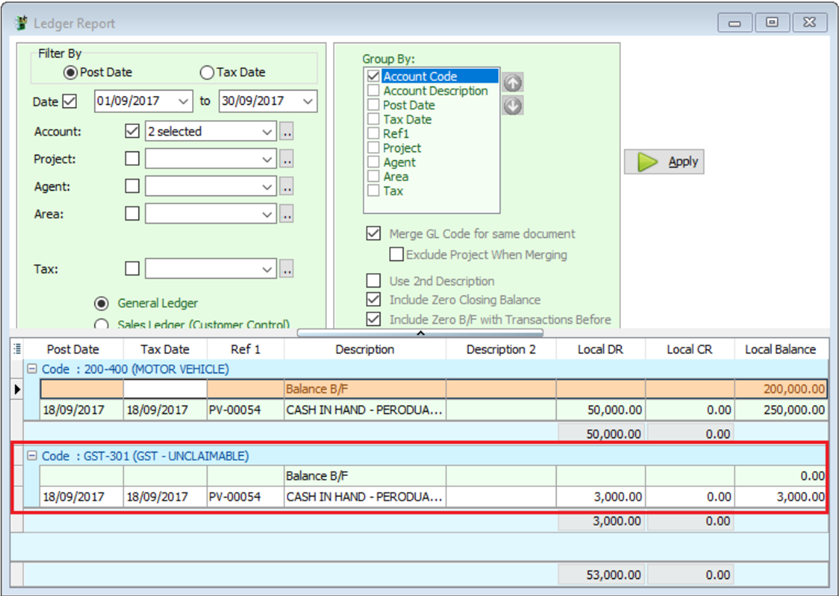Collapse the filter panel using the splitter arrow

420,332
